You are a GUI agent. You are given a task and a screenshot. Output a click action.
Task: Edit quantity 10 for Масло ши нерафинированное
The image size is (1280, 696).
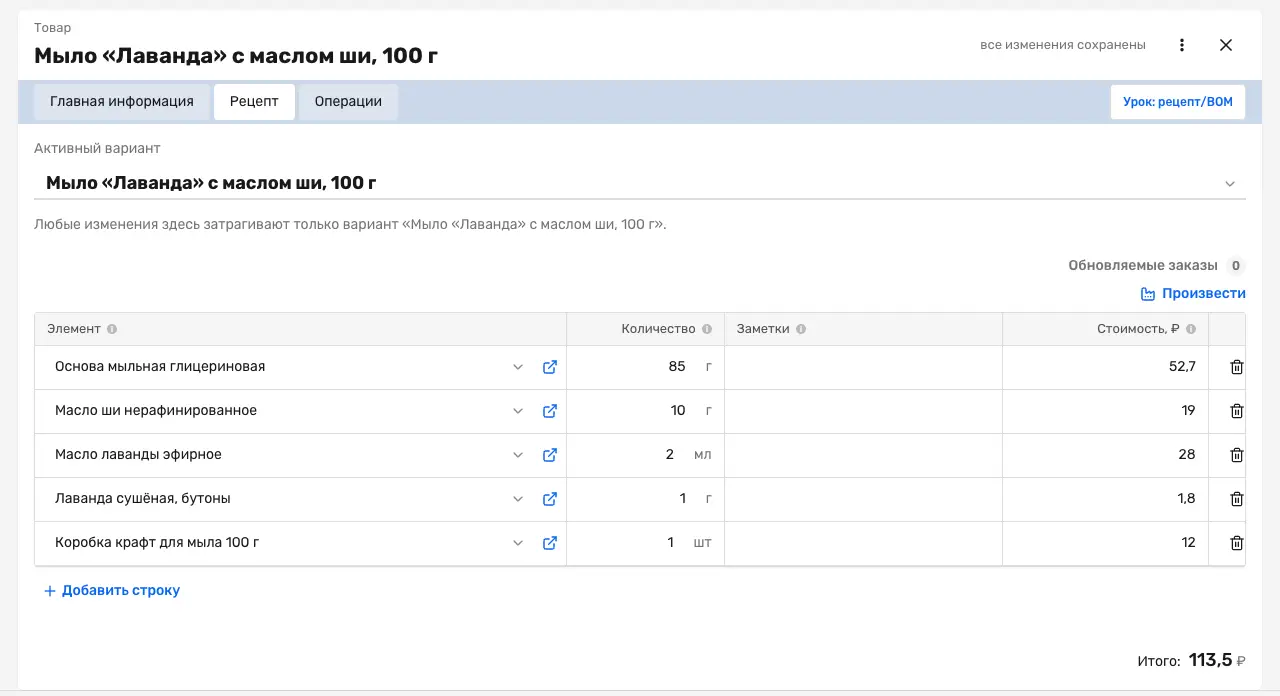(645, 411)
